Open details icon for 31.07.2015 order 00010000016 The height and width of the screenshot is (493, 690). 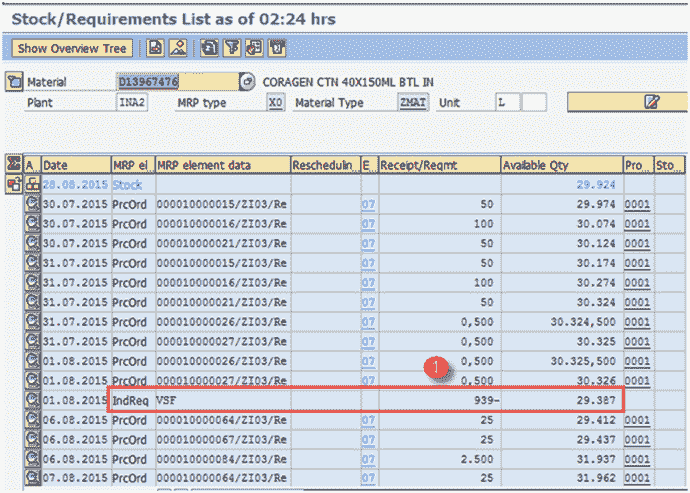[32, 282]
